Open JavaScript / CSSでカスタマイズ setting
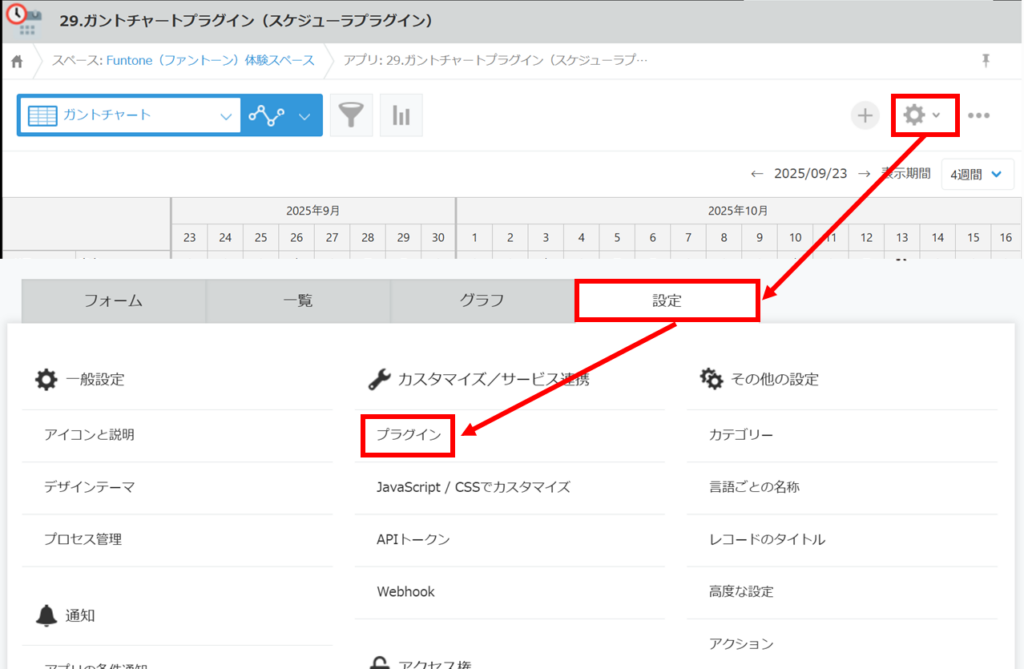Screen dimensions: 1024x669 pos(473,487)
